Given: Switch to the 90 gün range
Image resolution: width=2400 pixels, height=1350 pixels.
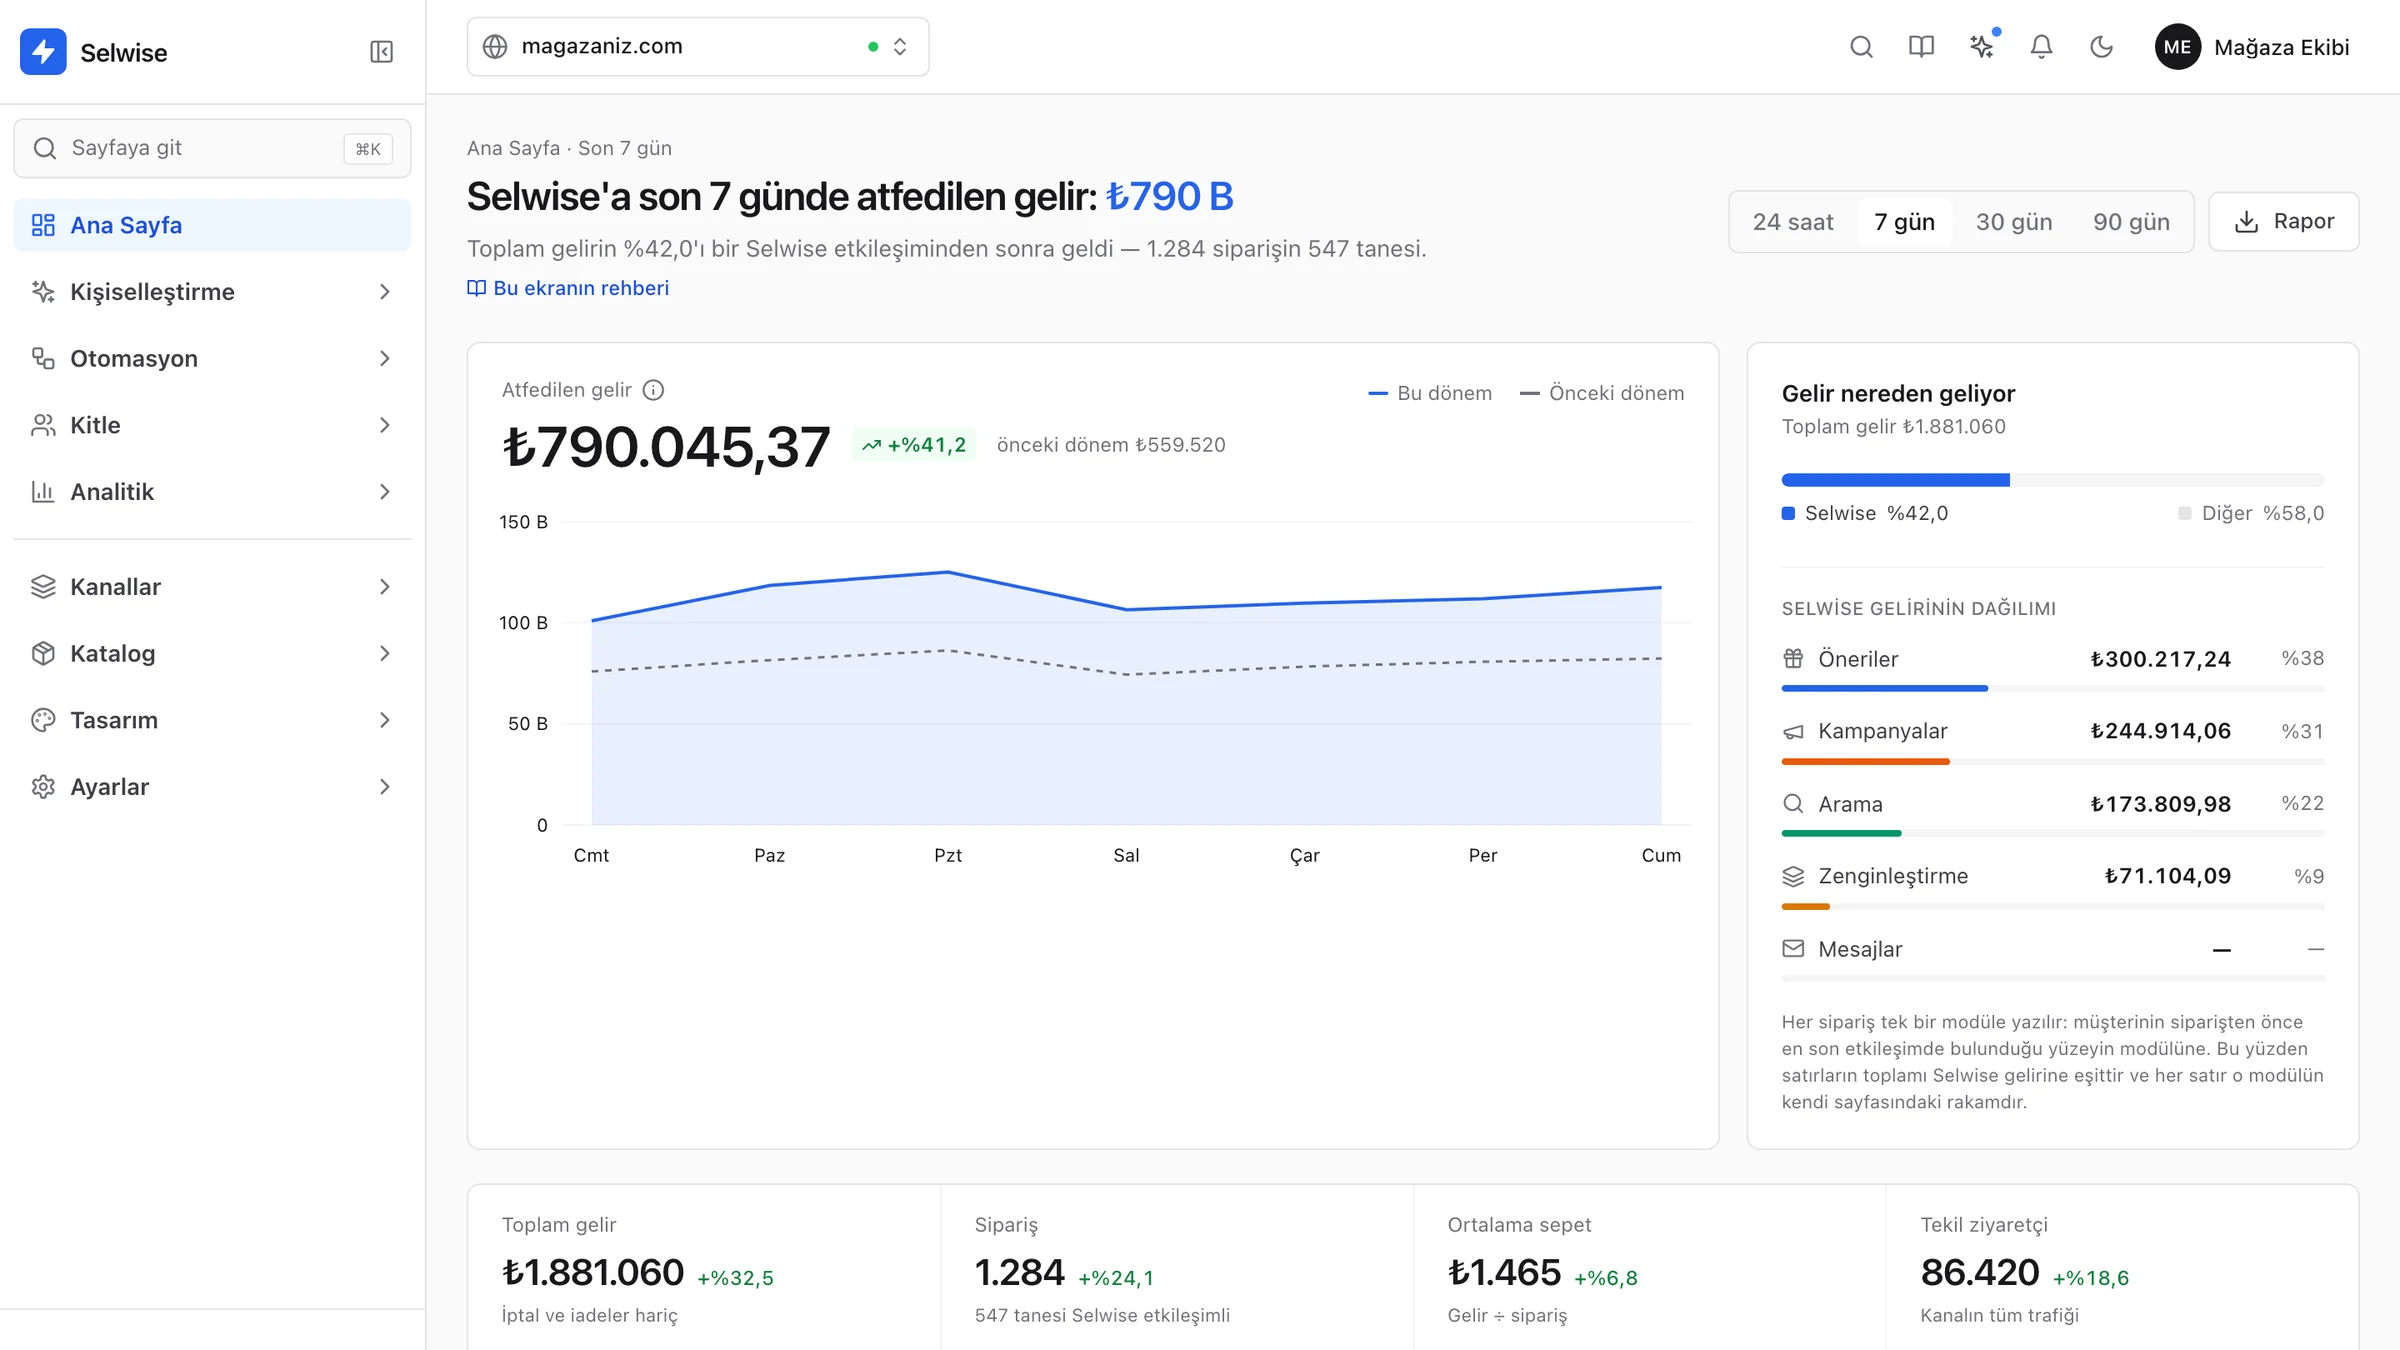Looking at the screenshot, I should point(2131,222).
